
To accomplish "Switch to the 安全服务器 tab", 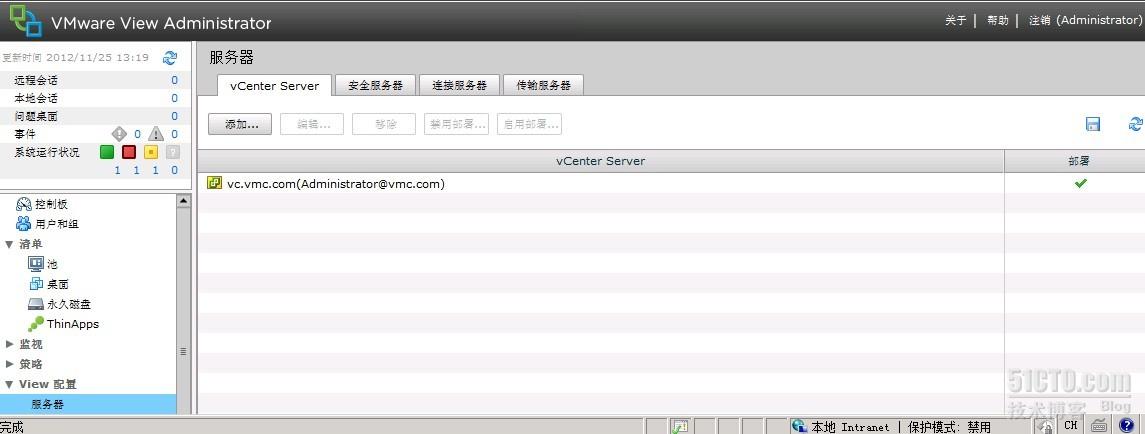I will (375, 85).
